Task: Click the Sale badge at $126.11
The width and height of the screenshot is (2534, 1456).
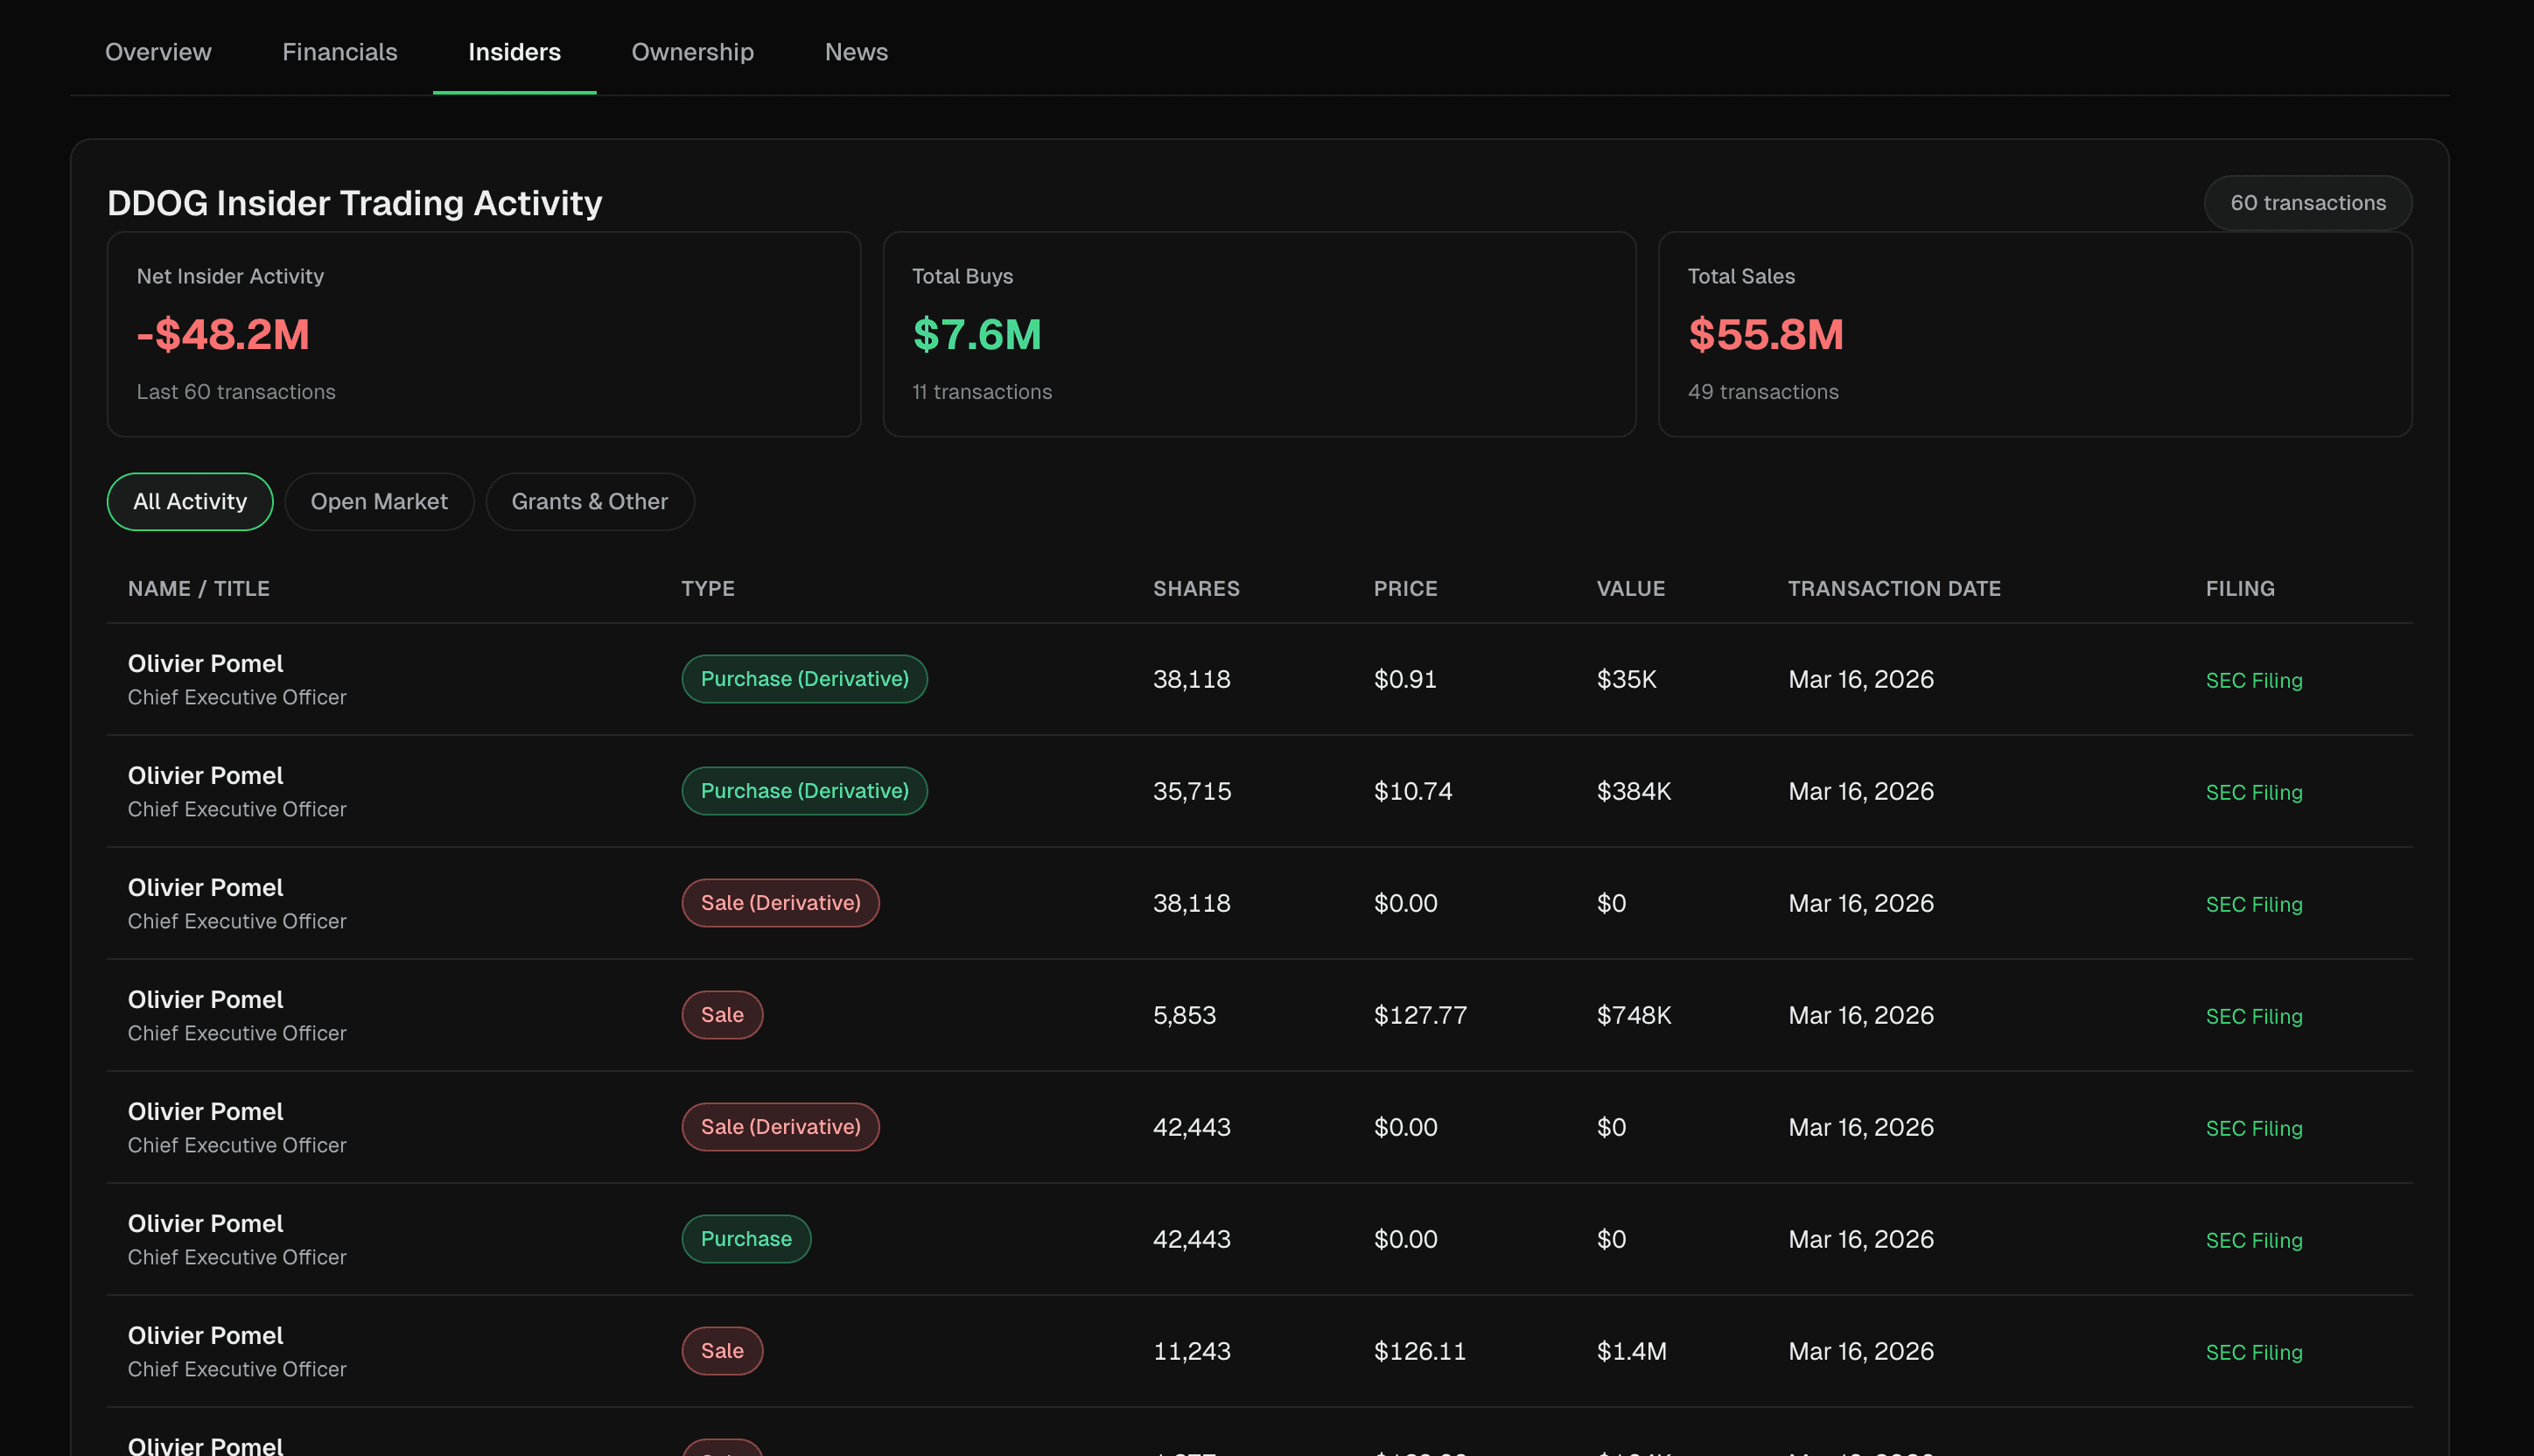Action: [x=722, y=1351]
